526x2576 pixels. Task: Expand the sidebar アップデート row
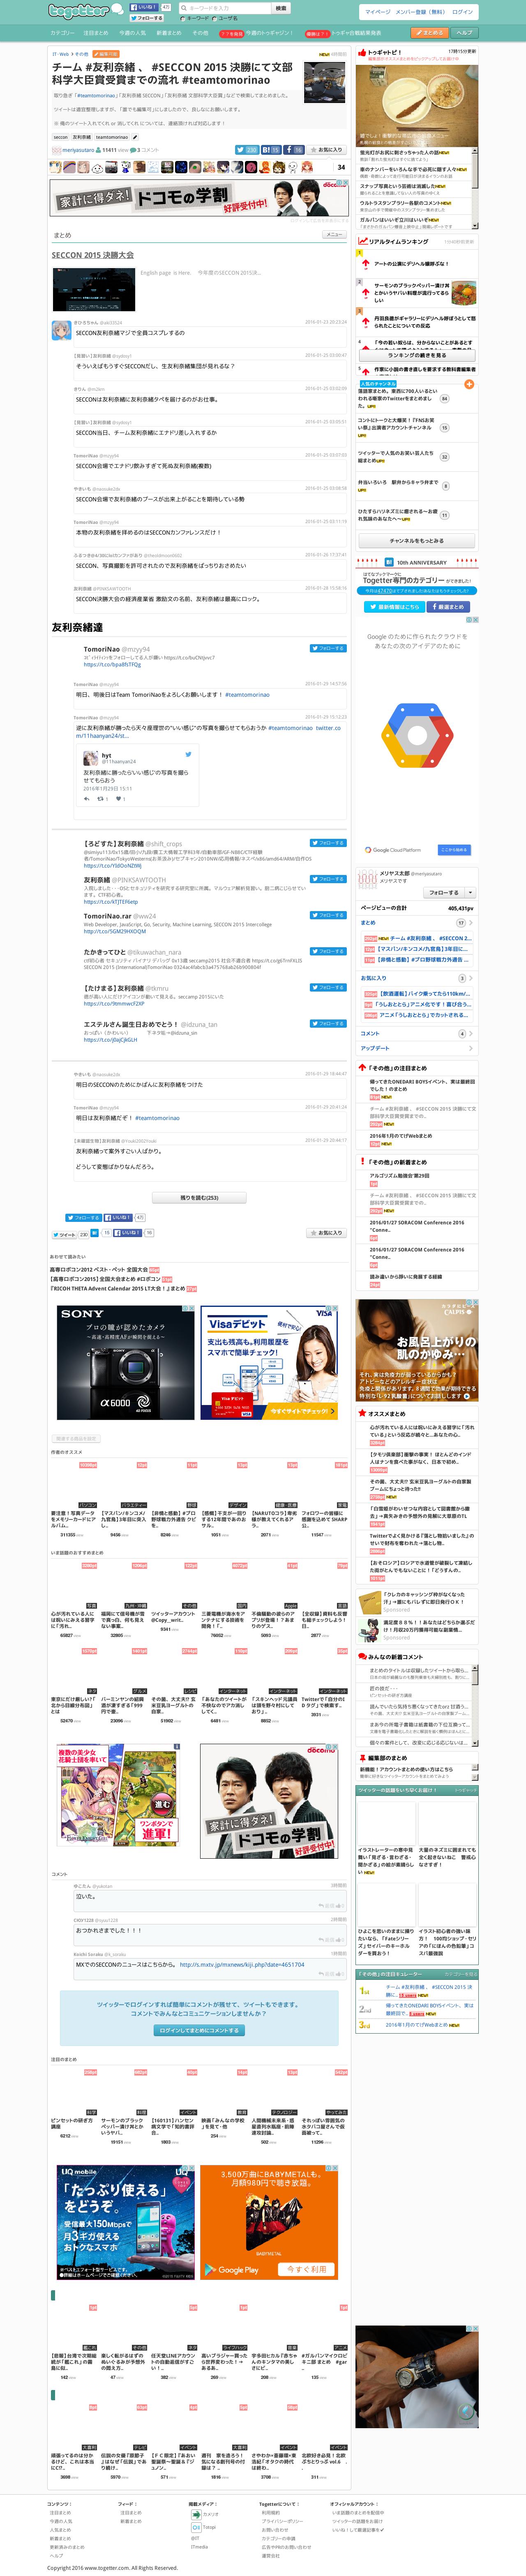tap(417, 1048)
